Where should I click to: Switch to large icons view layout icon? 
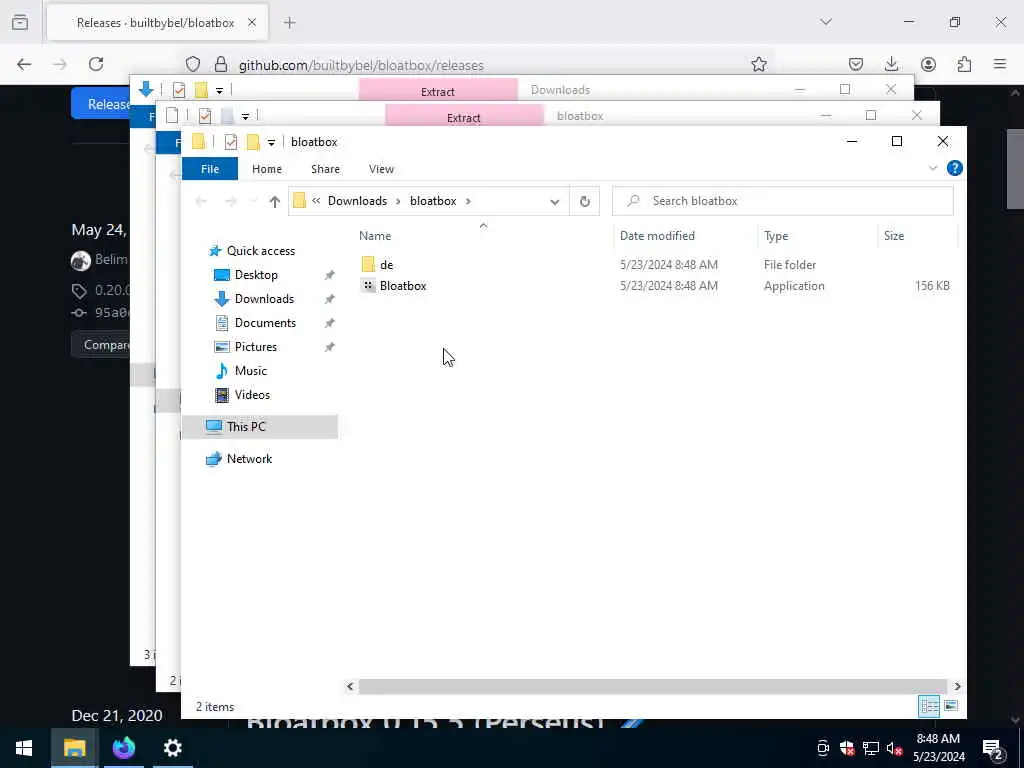951,706
